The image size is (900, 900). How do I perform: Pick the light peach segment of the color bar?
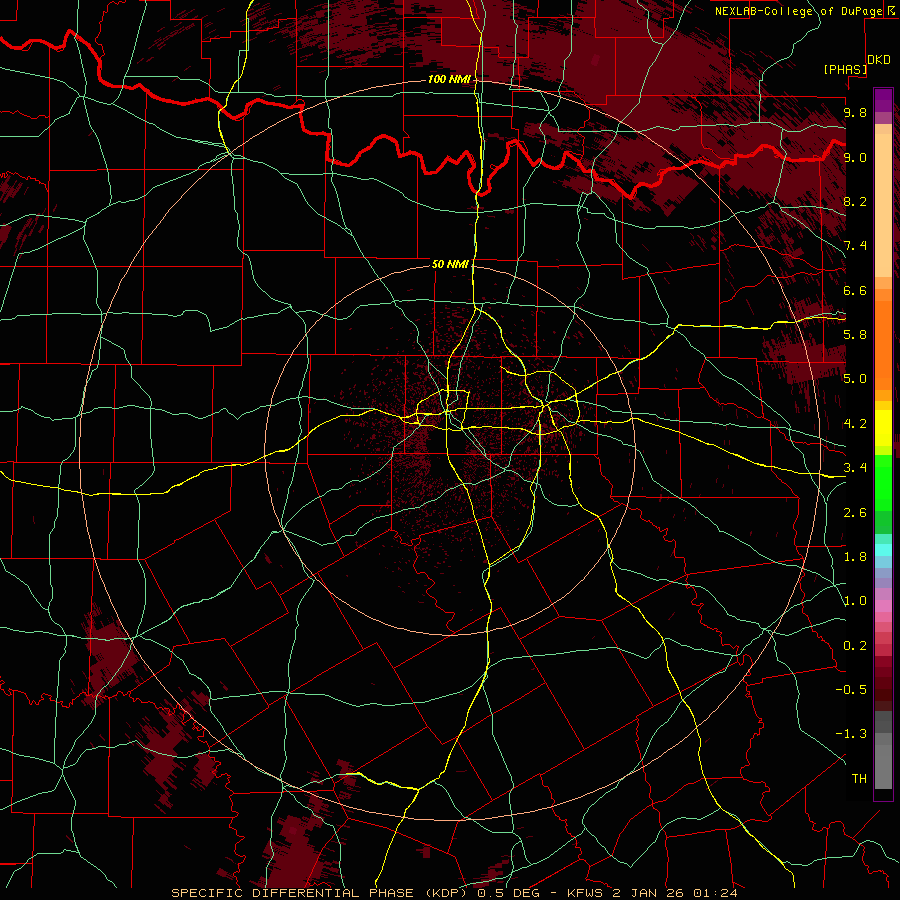(883, 205)
